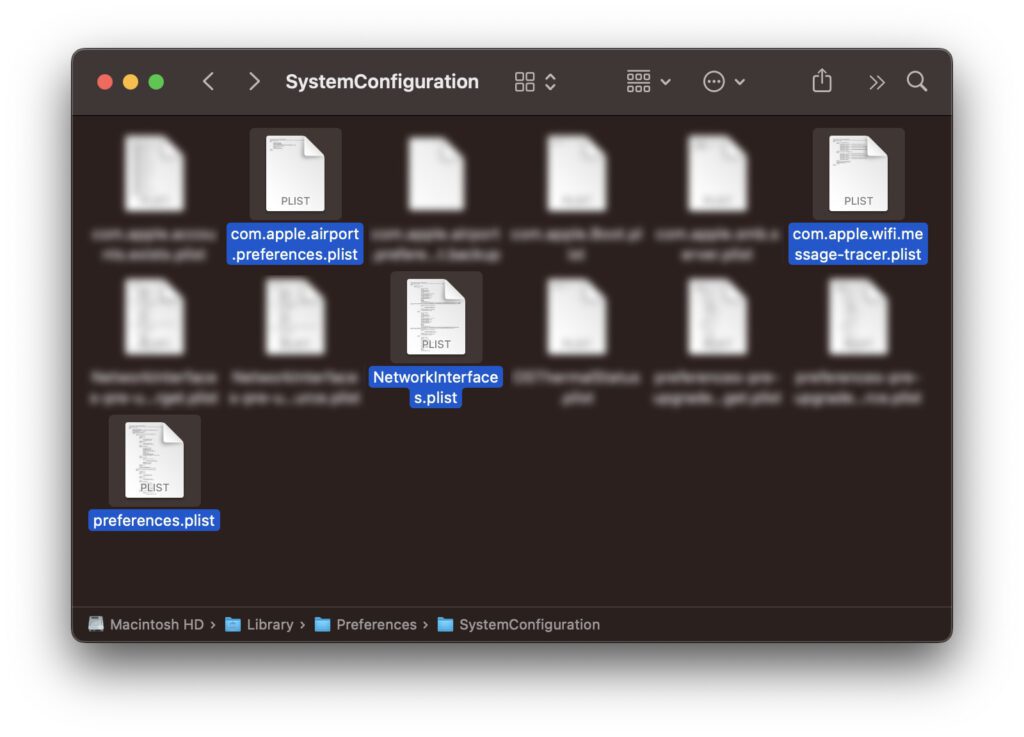Click SystemConfiguration in the path bar
Image resolution: width=1024 pixels, height=737 pixels.
tap(528, 624)
